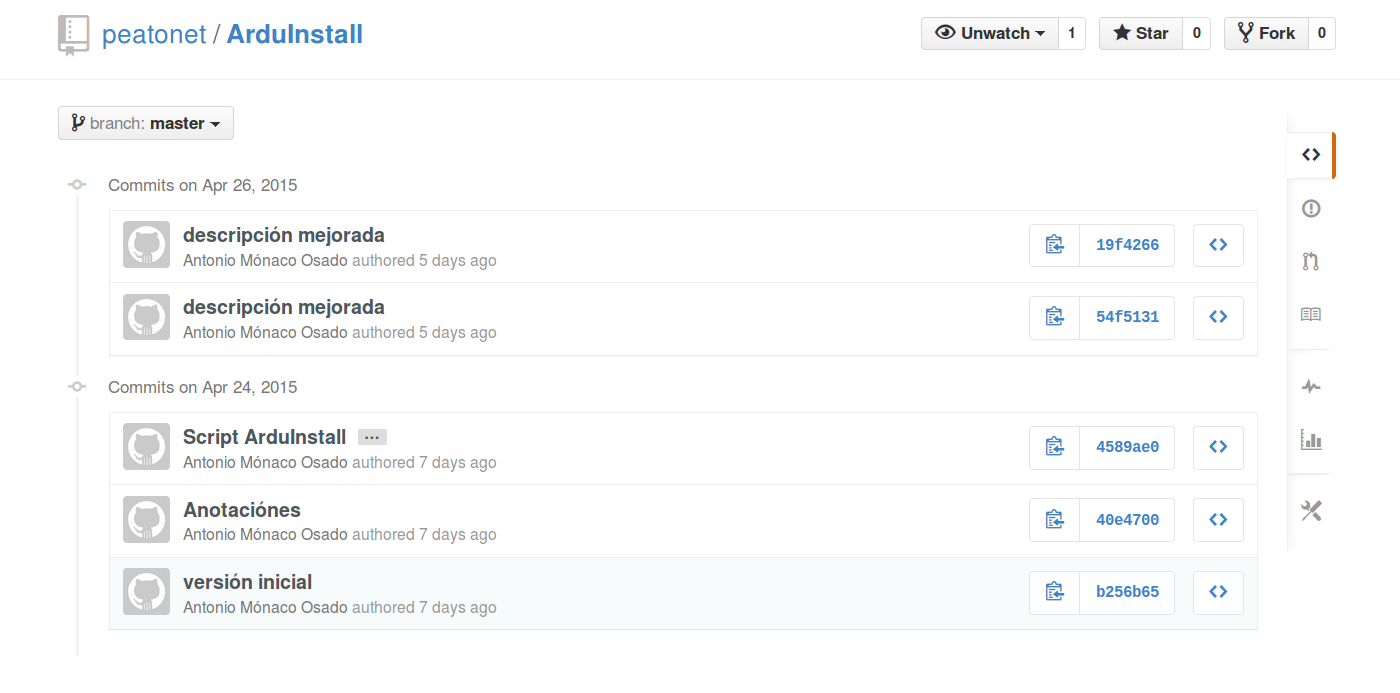Open the Anotaciónes commit message
Viewport: 1400px width, 693px height.
242,510
